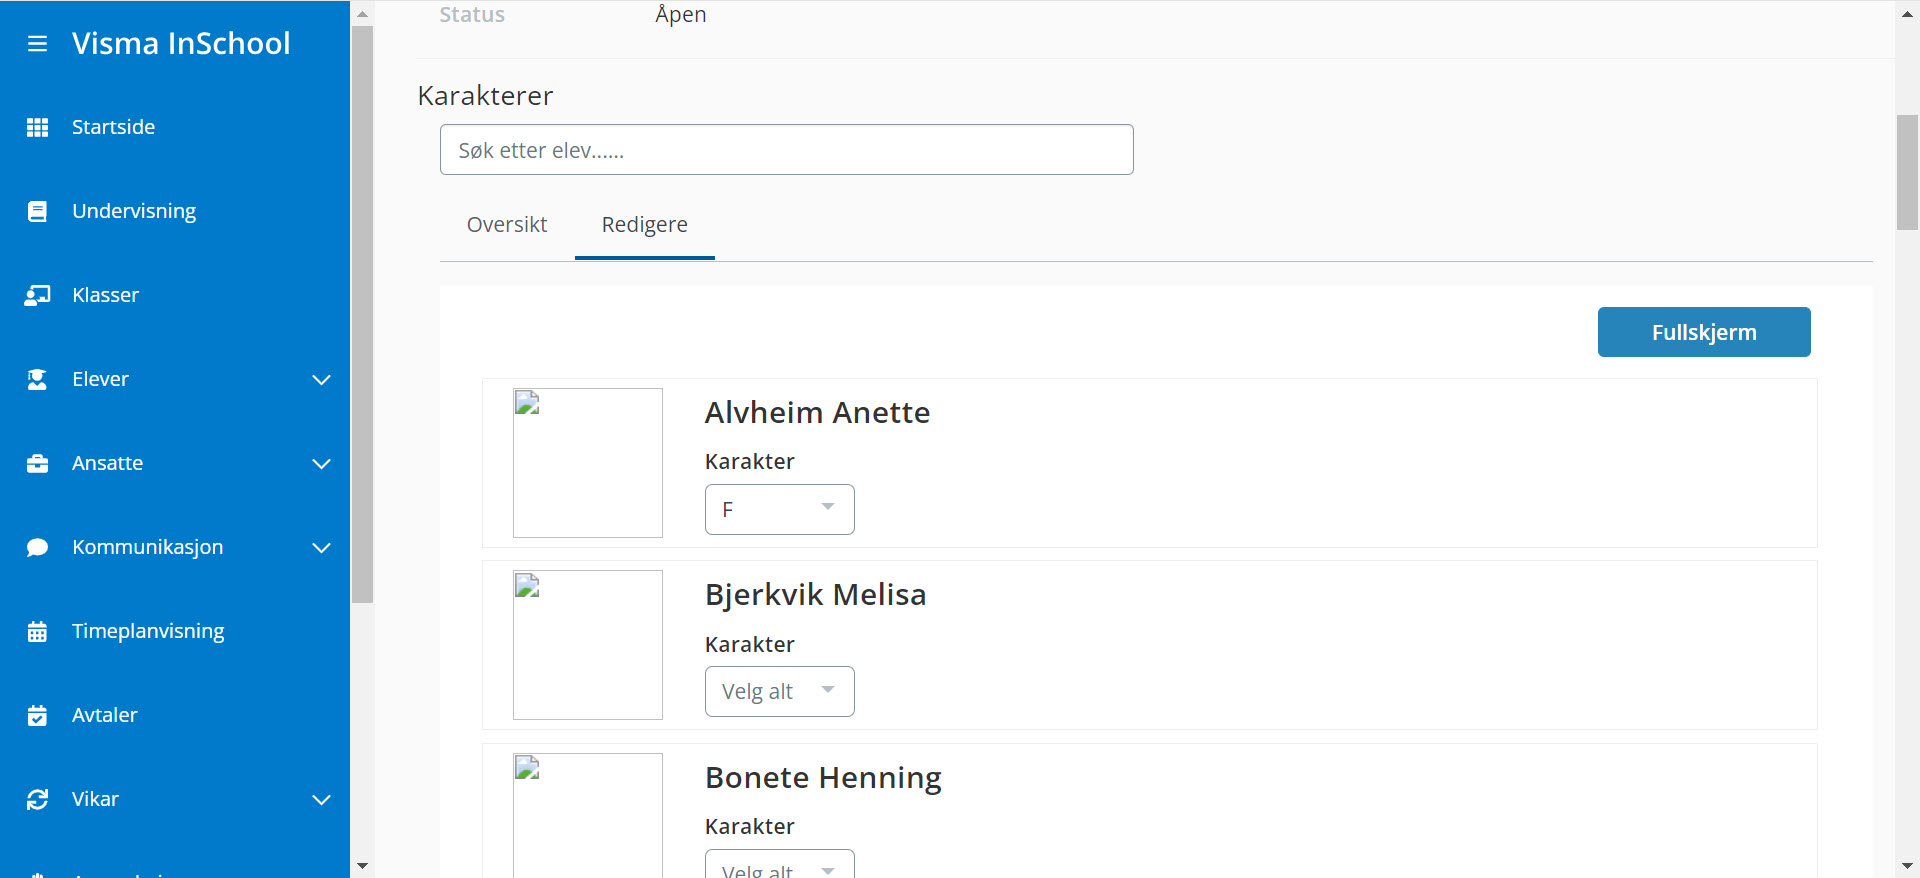Click the Elever student icon
1920x878 pixels.
coord(37,379)
